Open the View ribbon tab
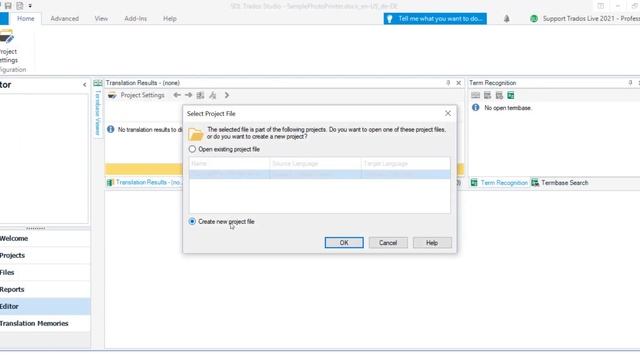 click(x=101, y=19)
